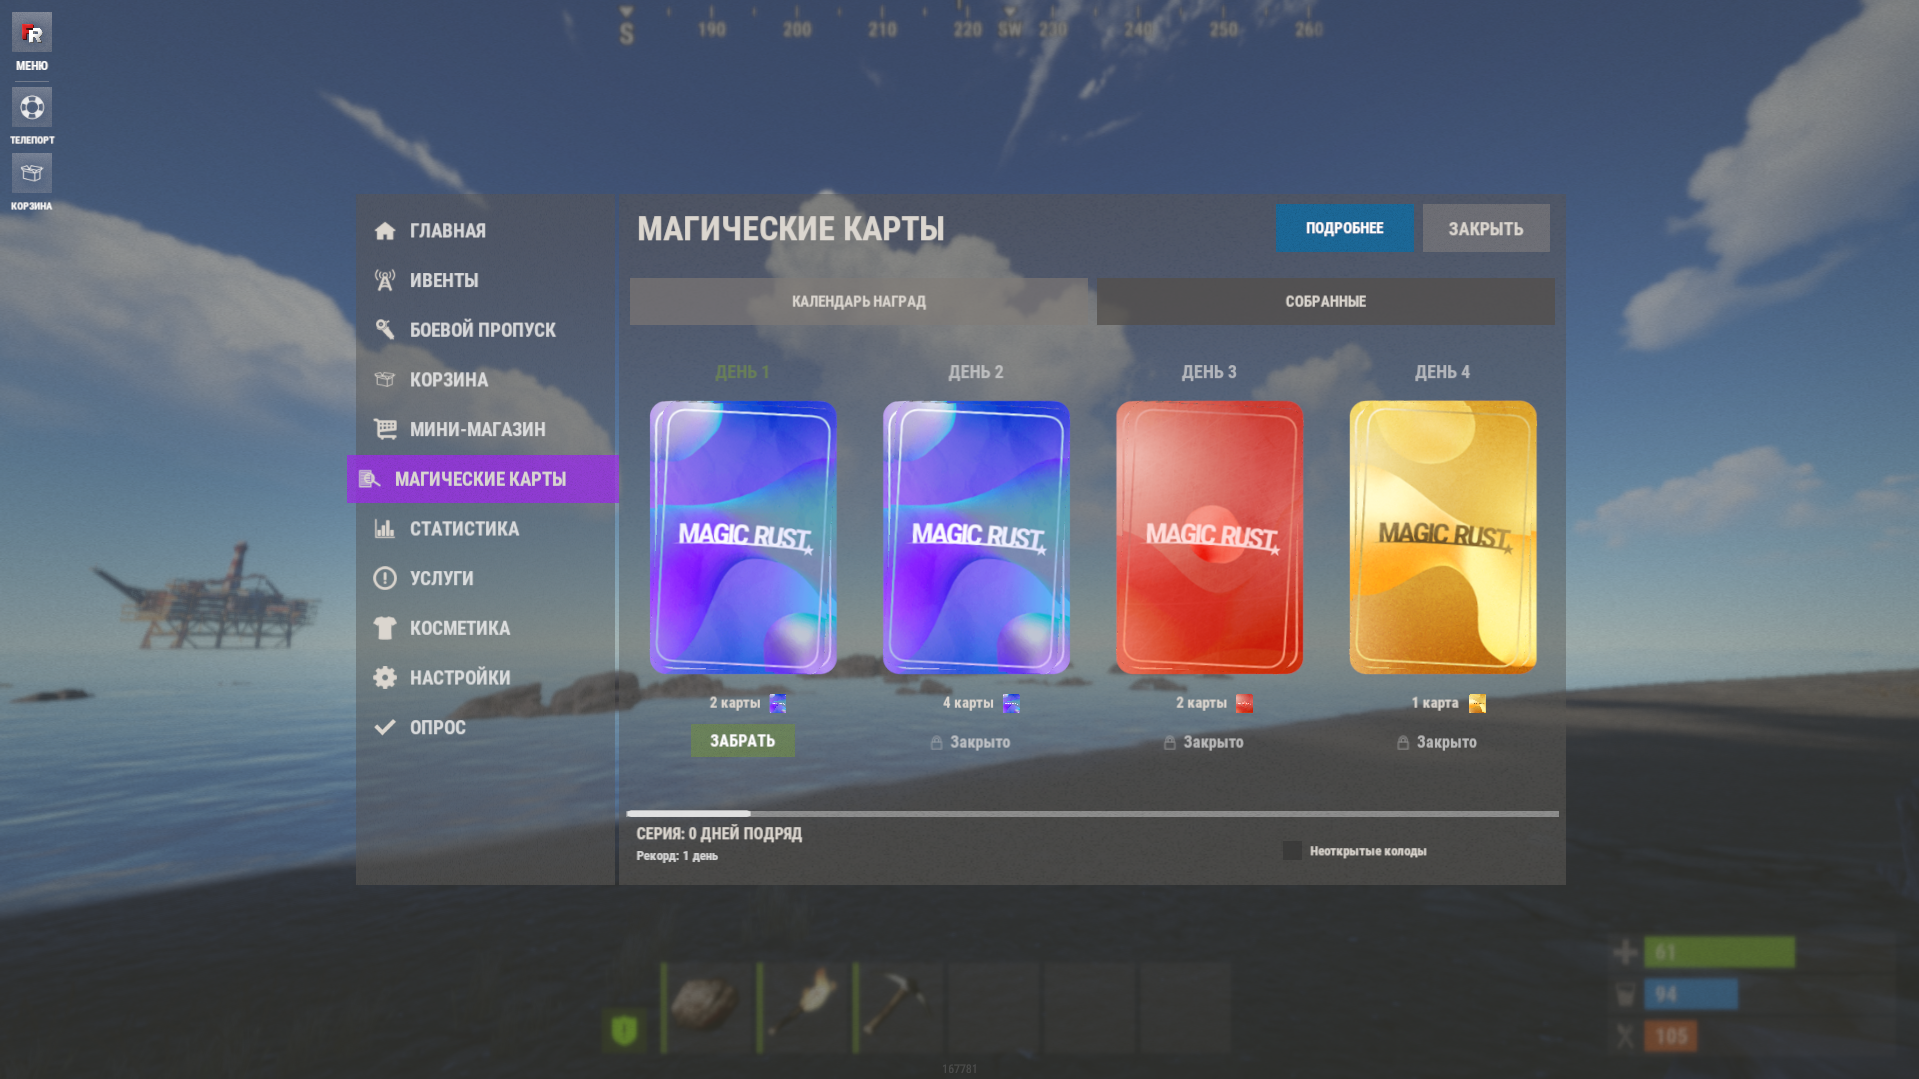Click the ТЕЛЕПОРТ lifebuoy icon
The height and width of the screenshot is (1079, 1919).
(x=32, y=107)
